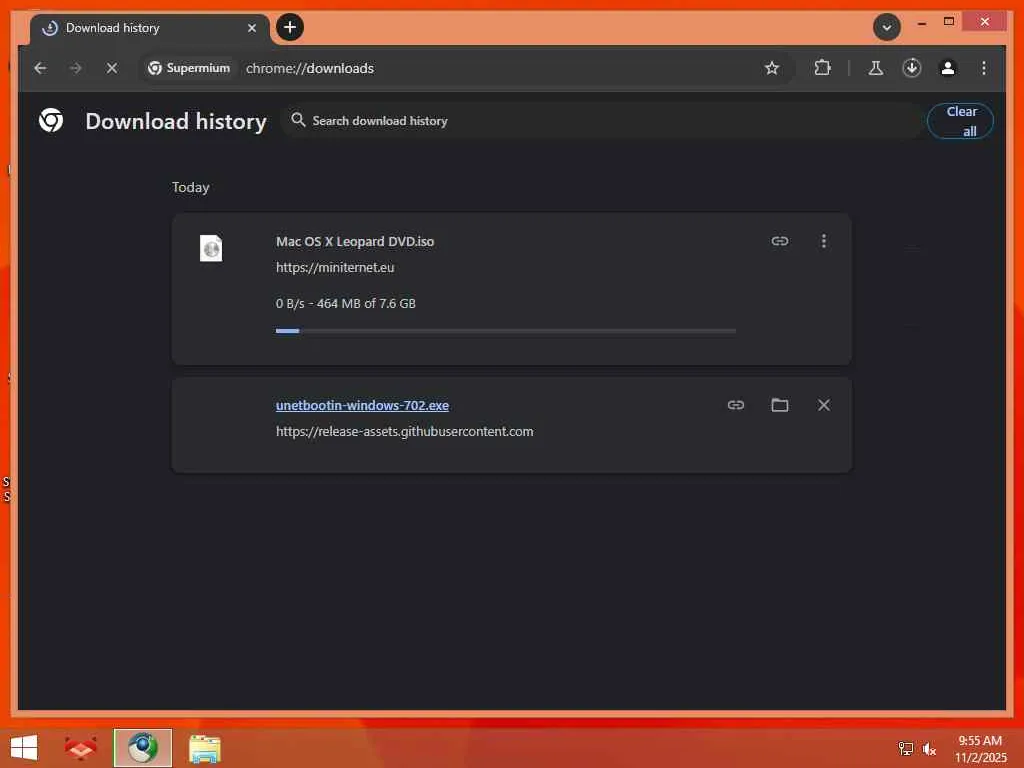Open the Extensions puzzle icon
The width and height of the screenshot is (1024, 768).
click(x=822, y=68)
